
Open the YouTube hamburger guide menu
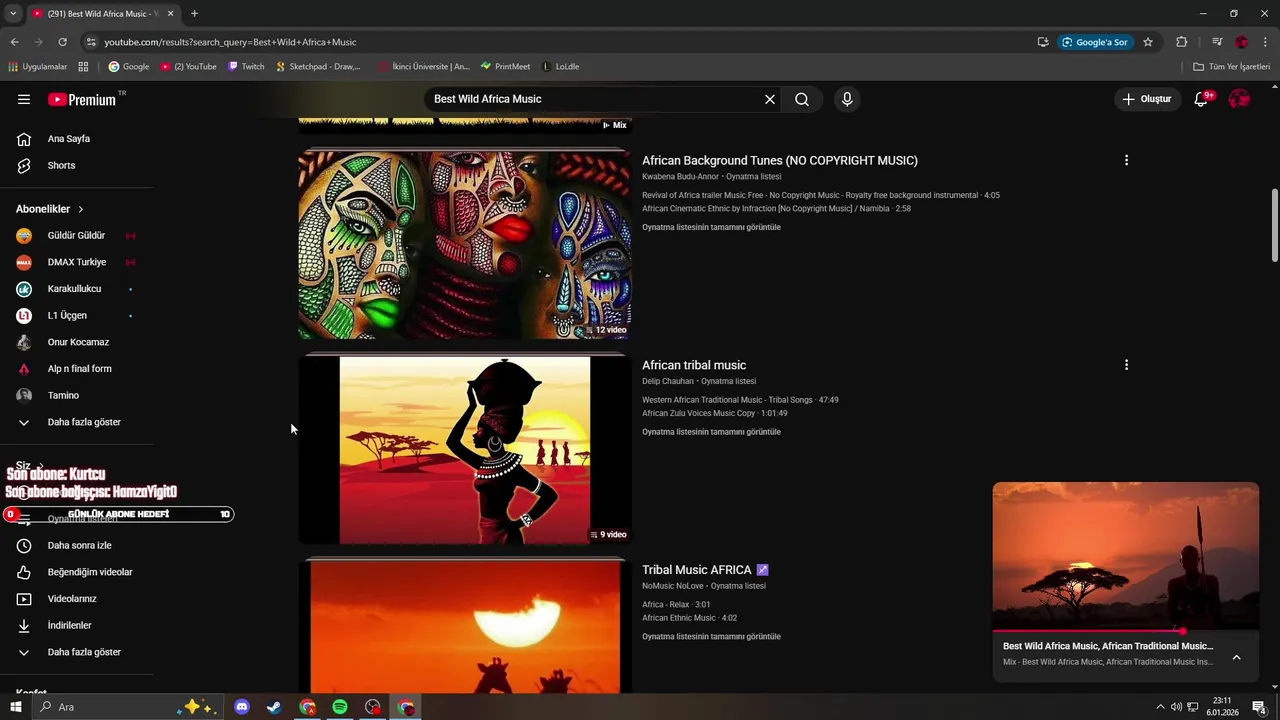click(x=24, y=99)
